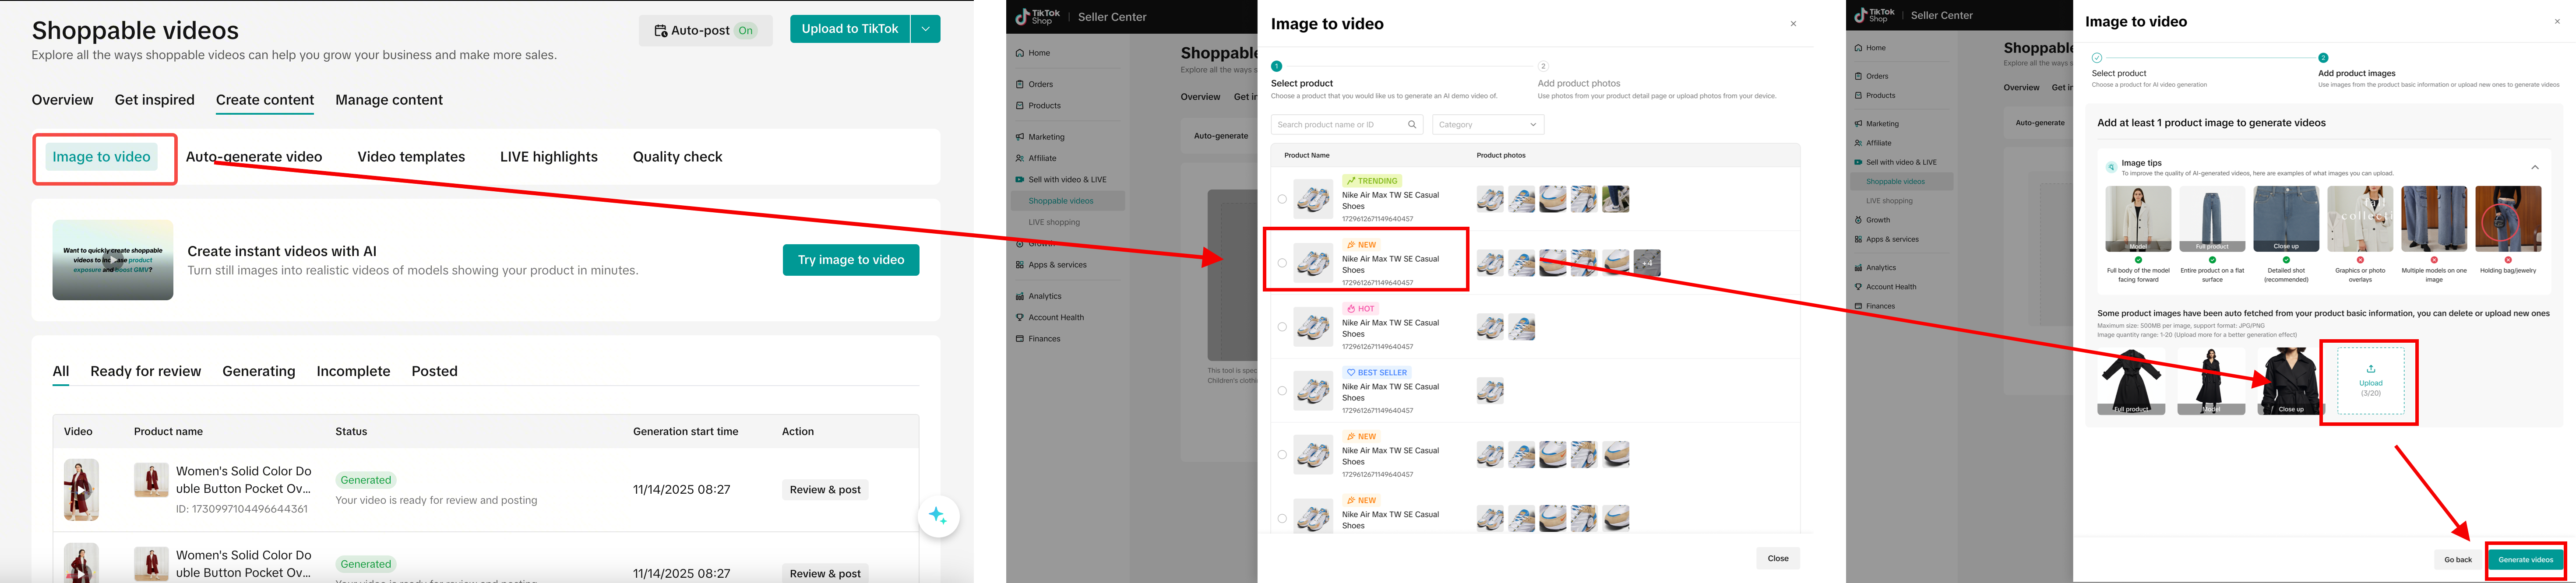
Task: Open the Category dropdown
Action: click(x=1488, y=125)
